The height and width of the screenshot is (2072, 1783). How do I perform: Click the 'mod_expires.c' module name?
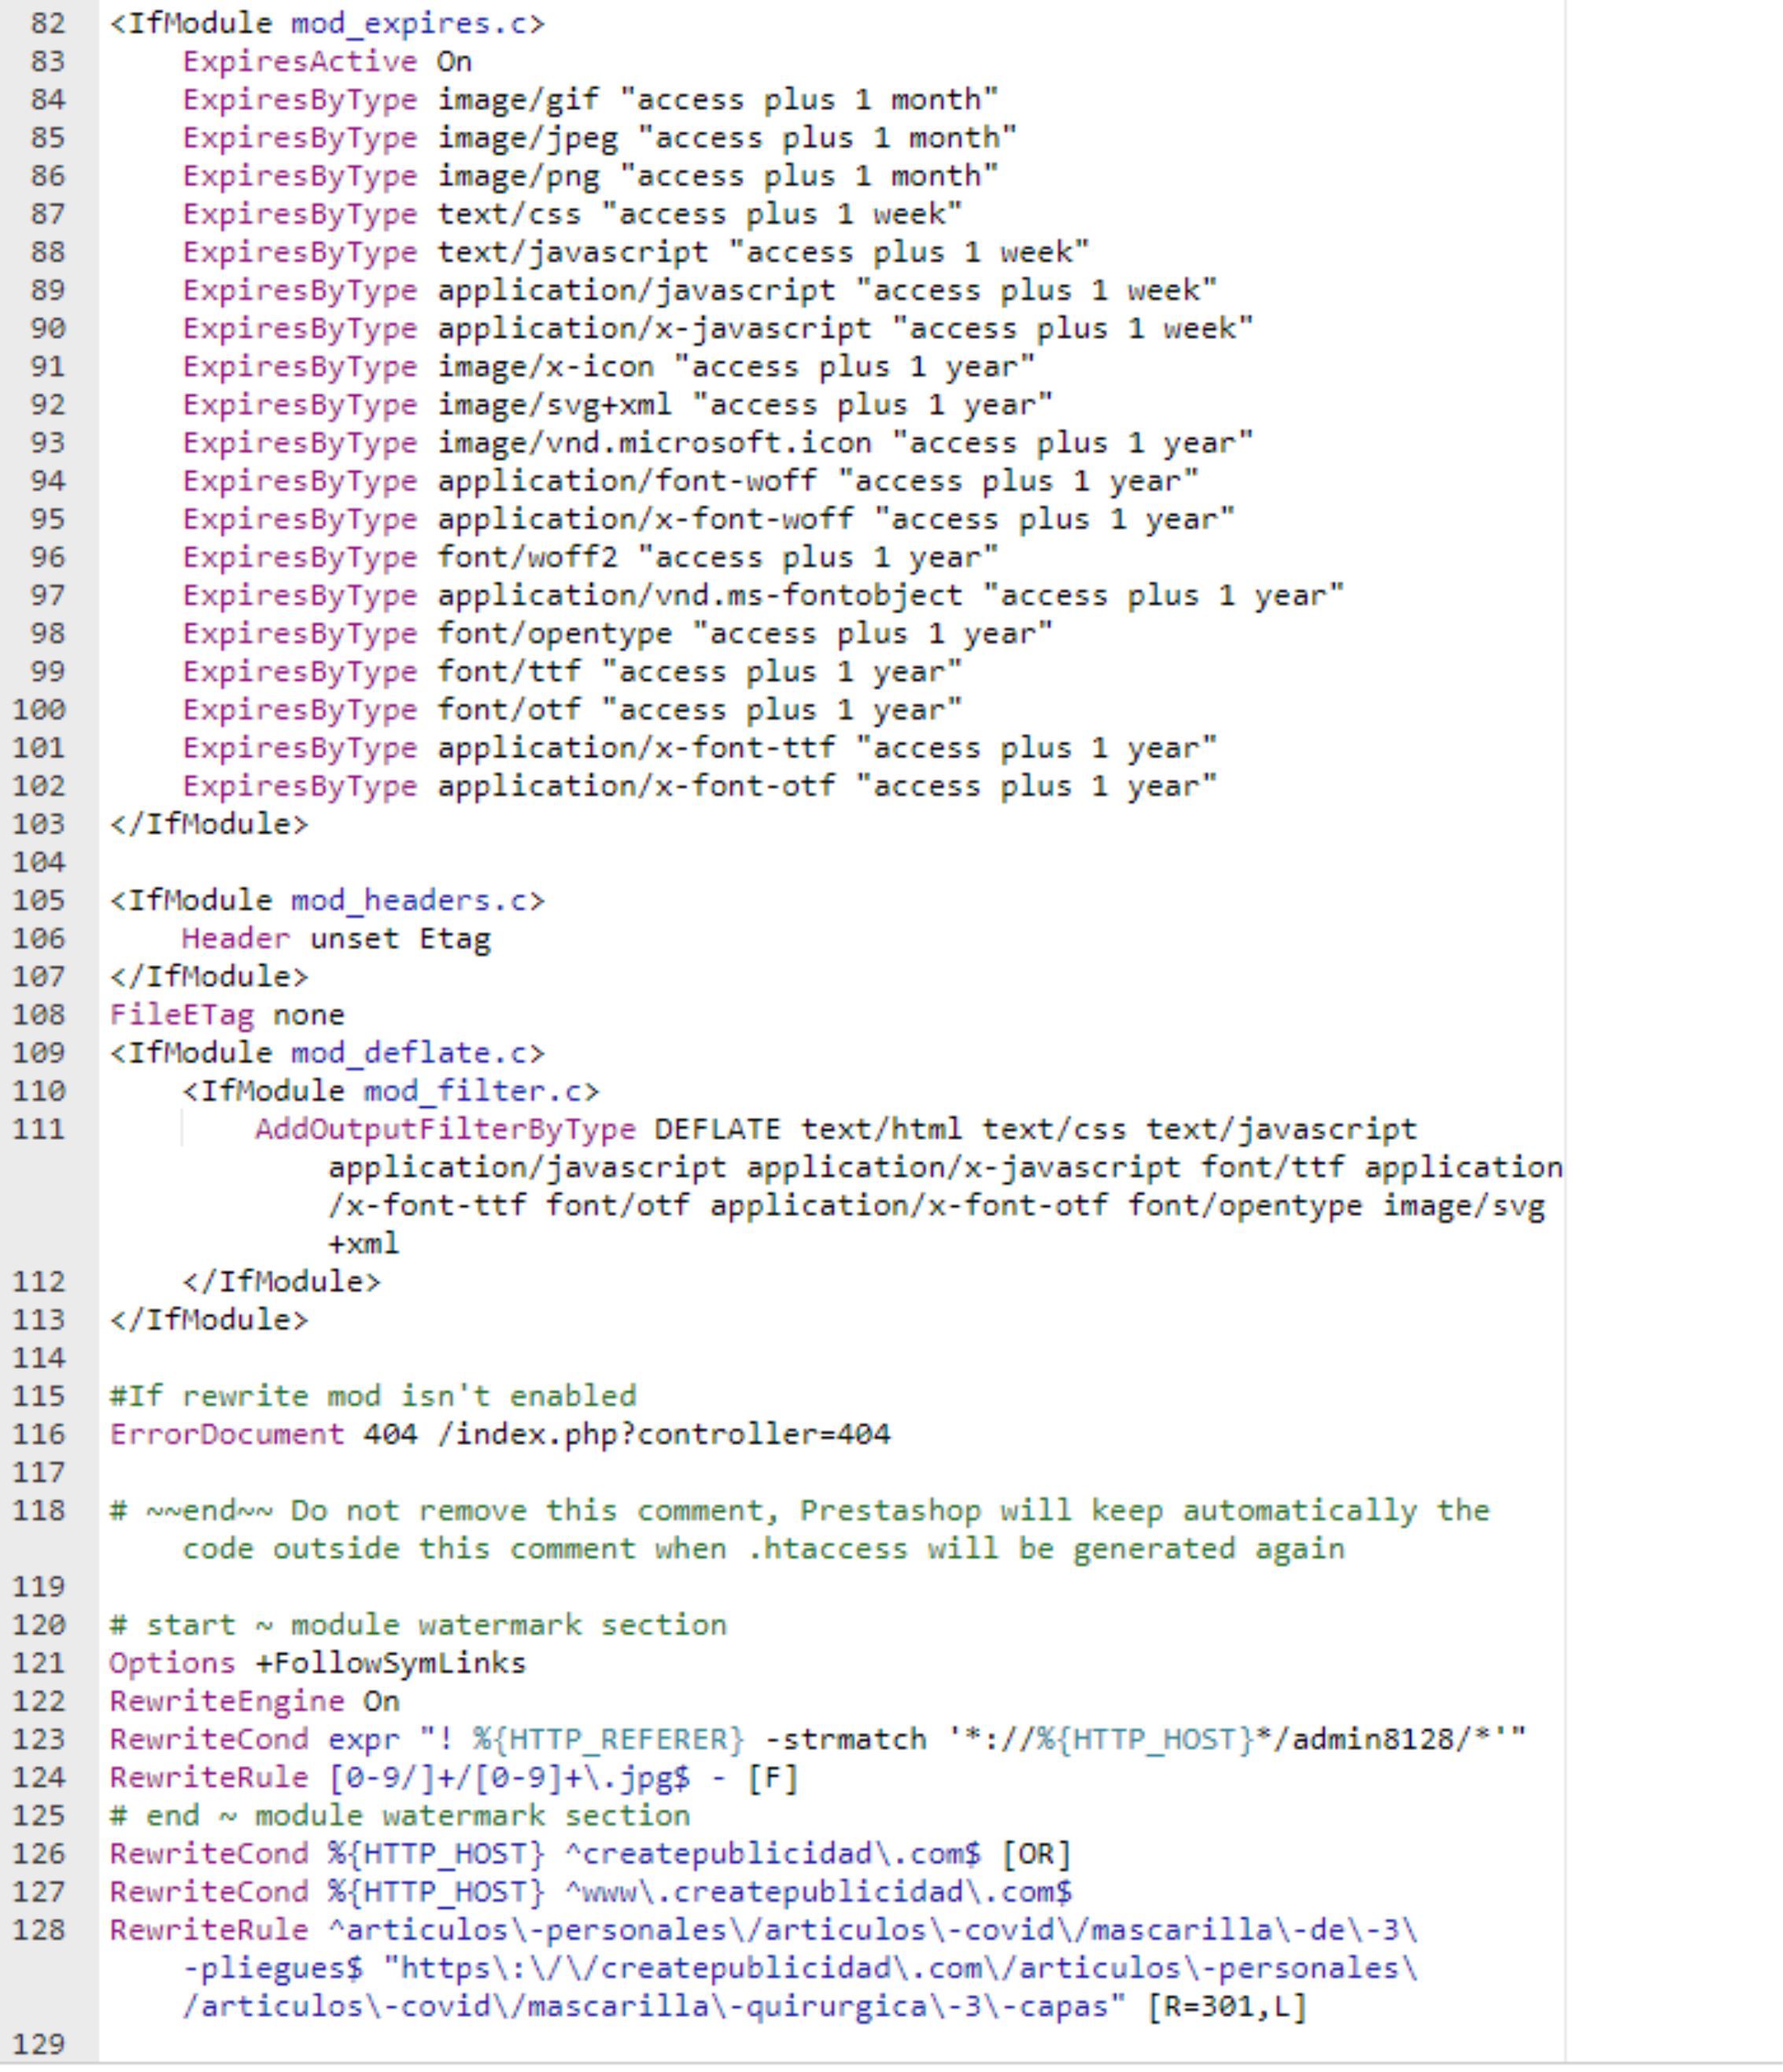coord(409,23)
